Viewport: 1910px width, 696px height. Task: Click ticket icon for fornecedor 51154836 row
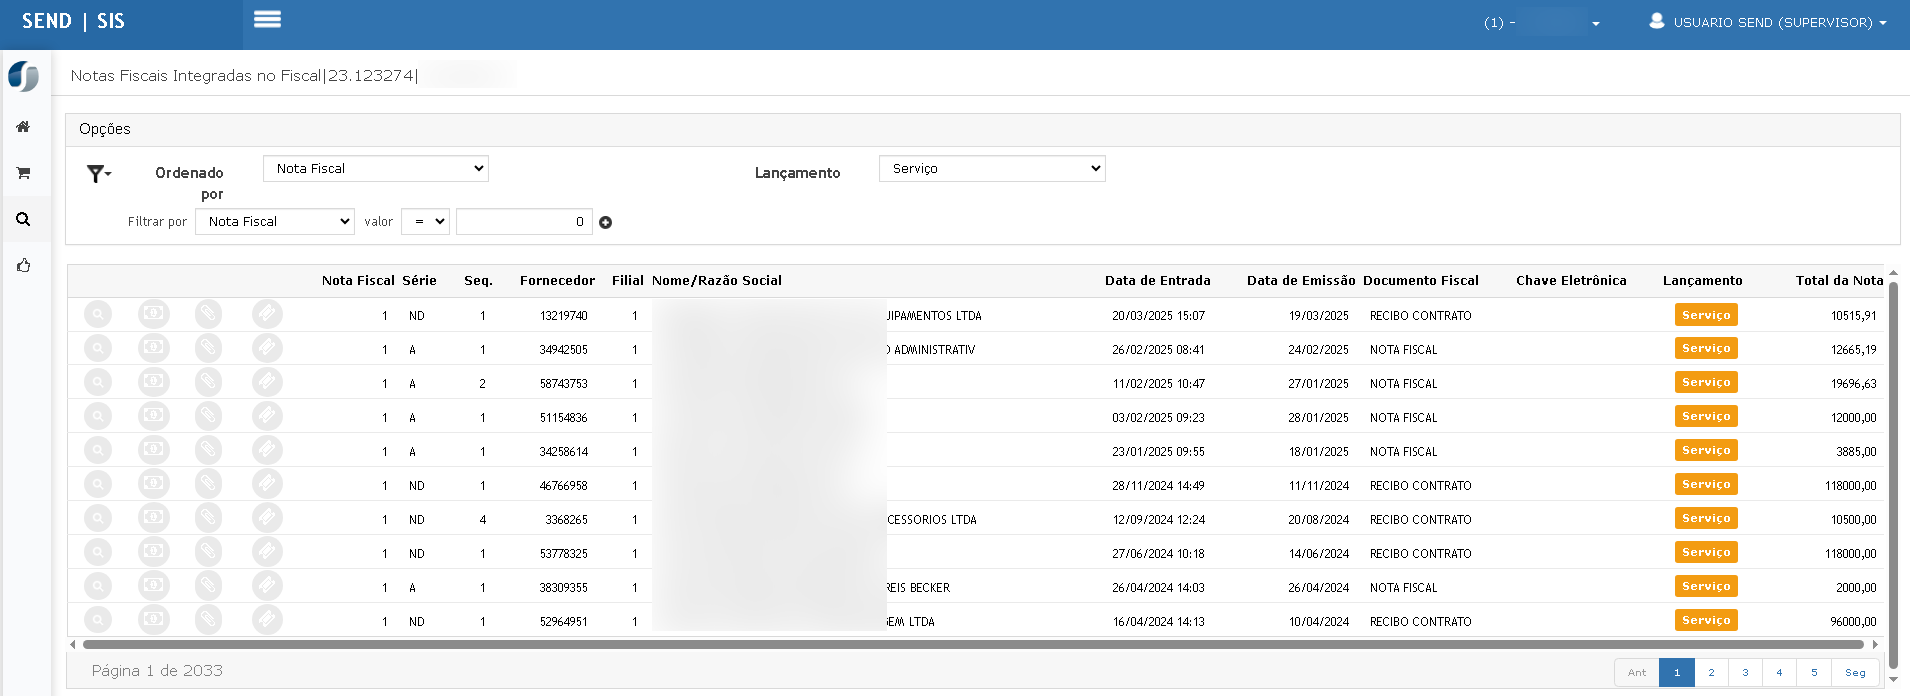coord(267,417)
